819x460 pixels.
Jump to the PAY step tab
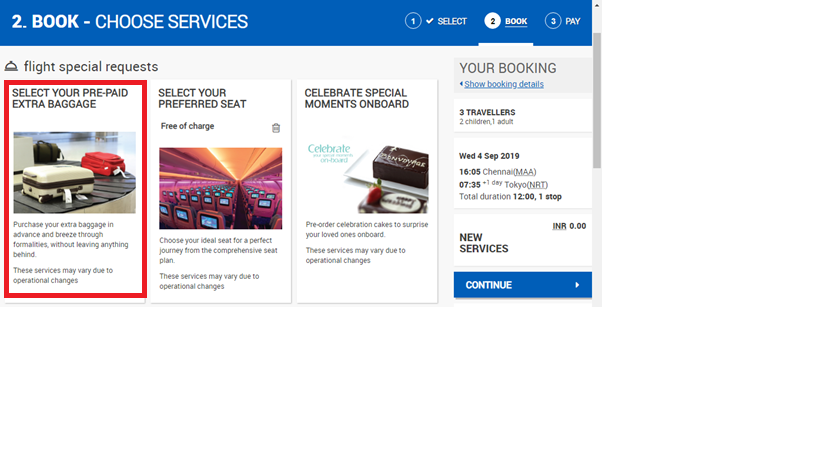tap(573, 21)
